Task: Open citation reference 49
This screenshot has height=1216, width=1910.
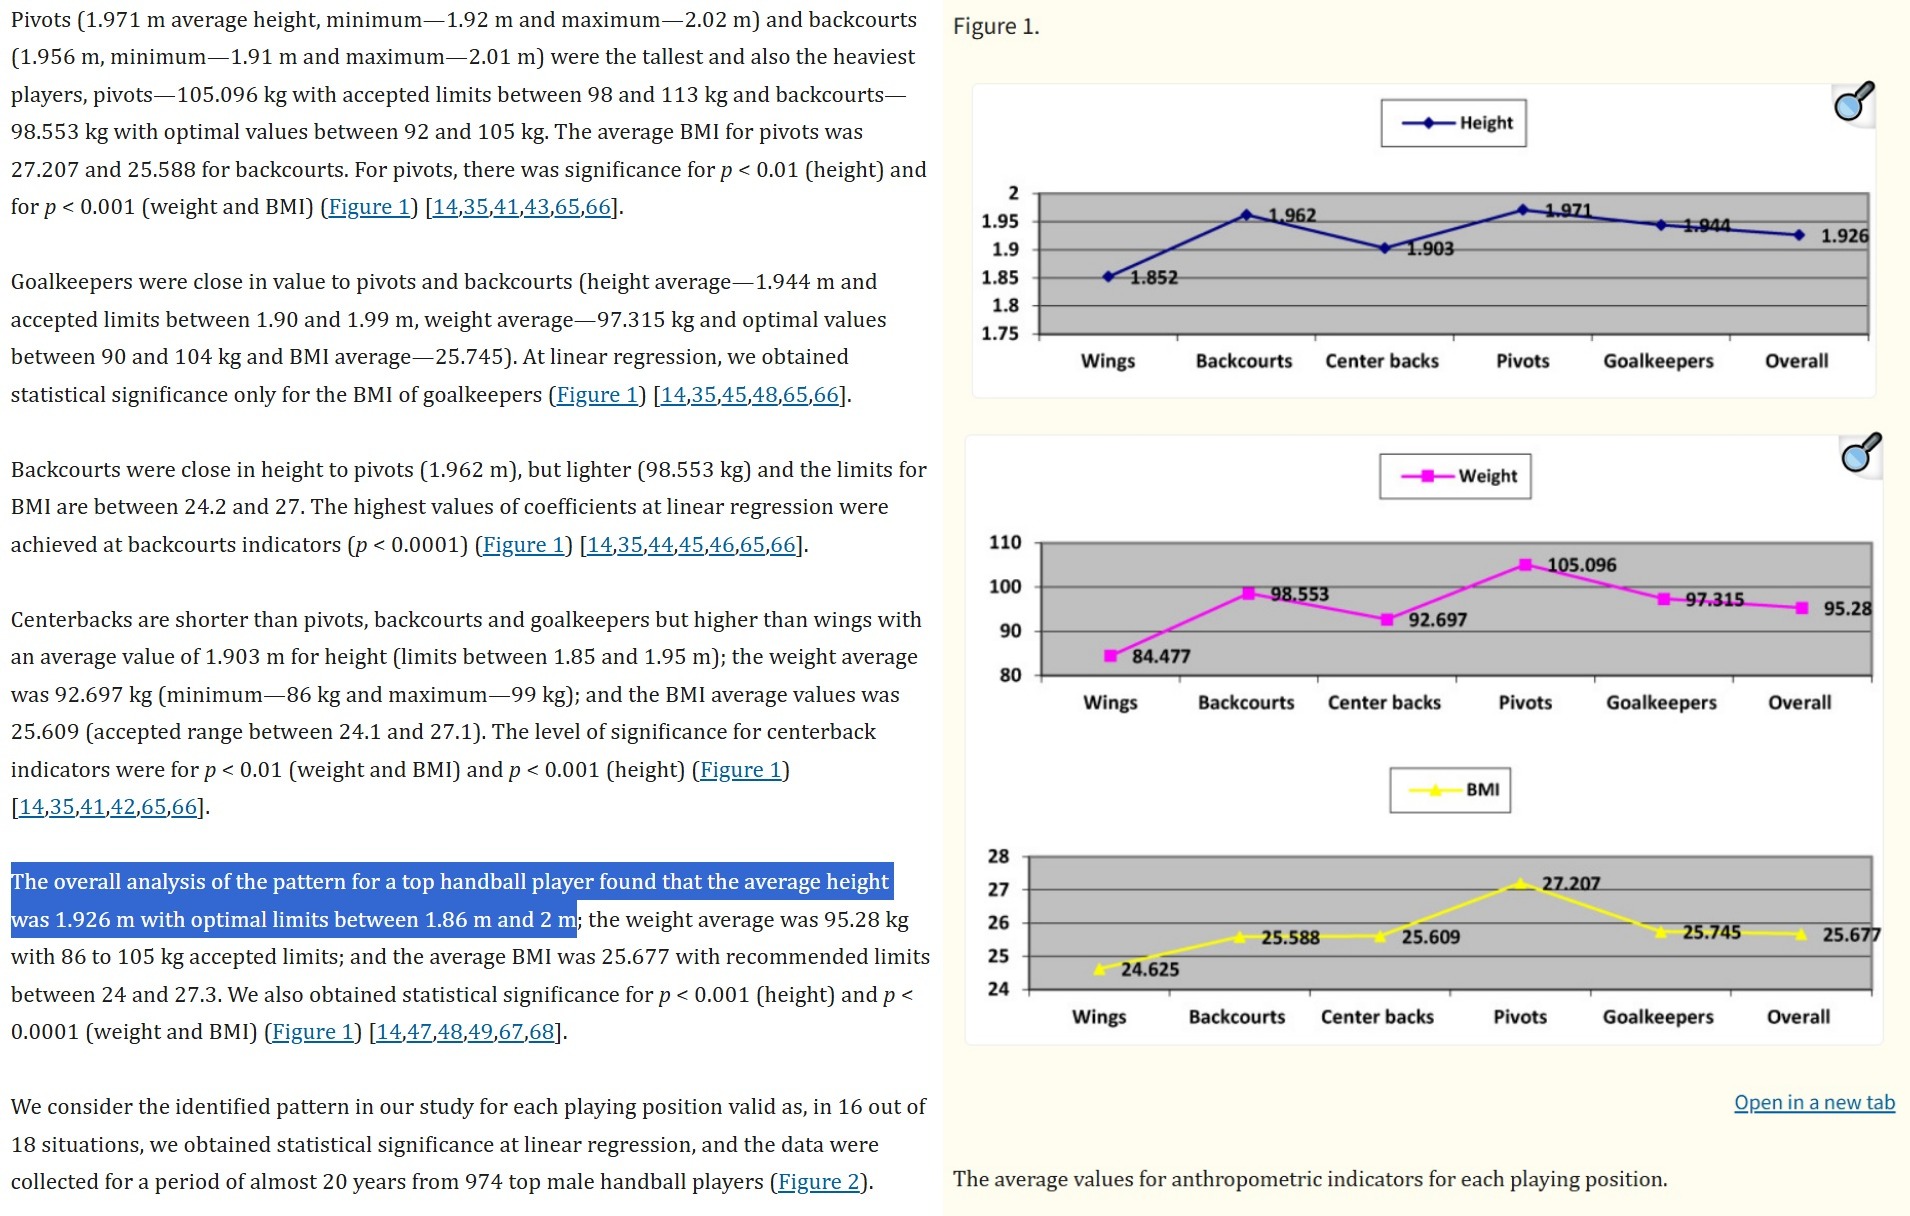Action: click(481, 1032)
